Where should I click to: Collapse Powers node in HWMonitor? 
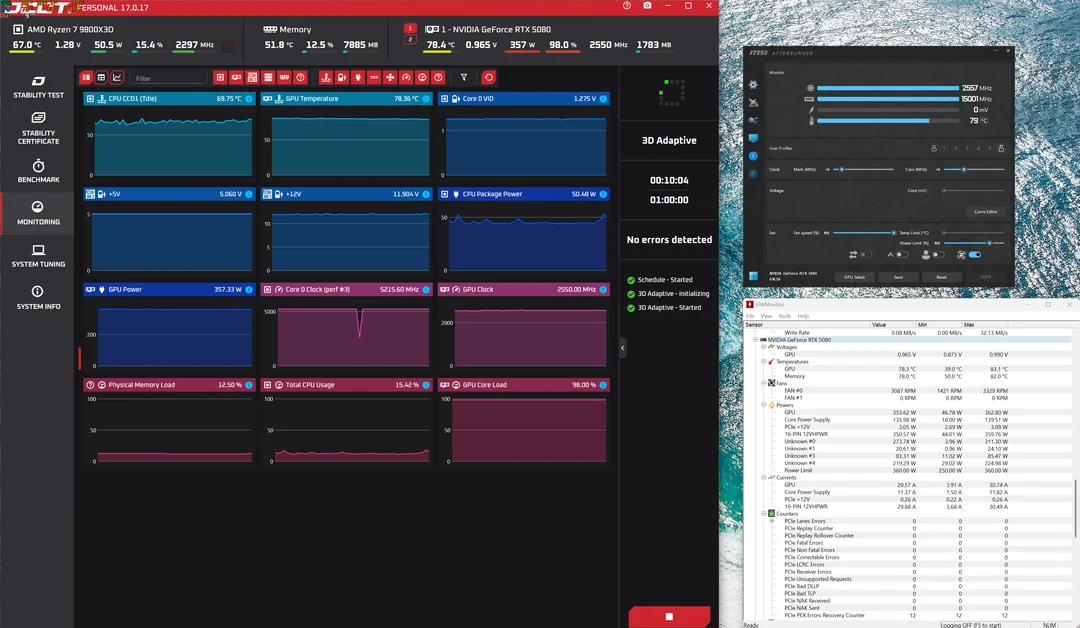(x=763, y=405)
